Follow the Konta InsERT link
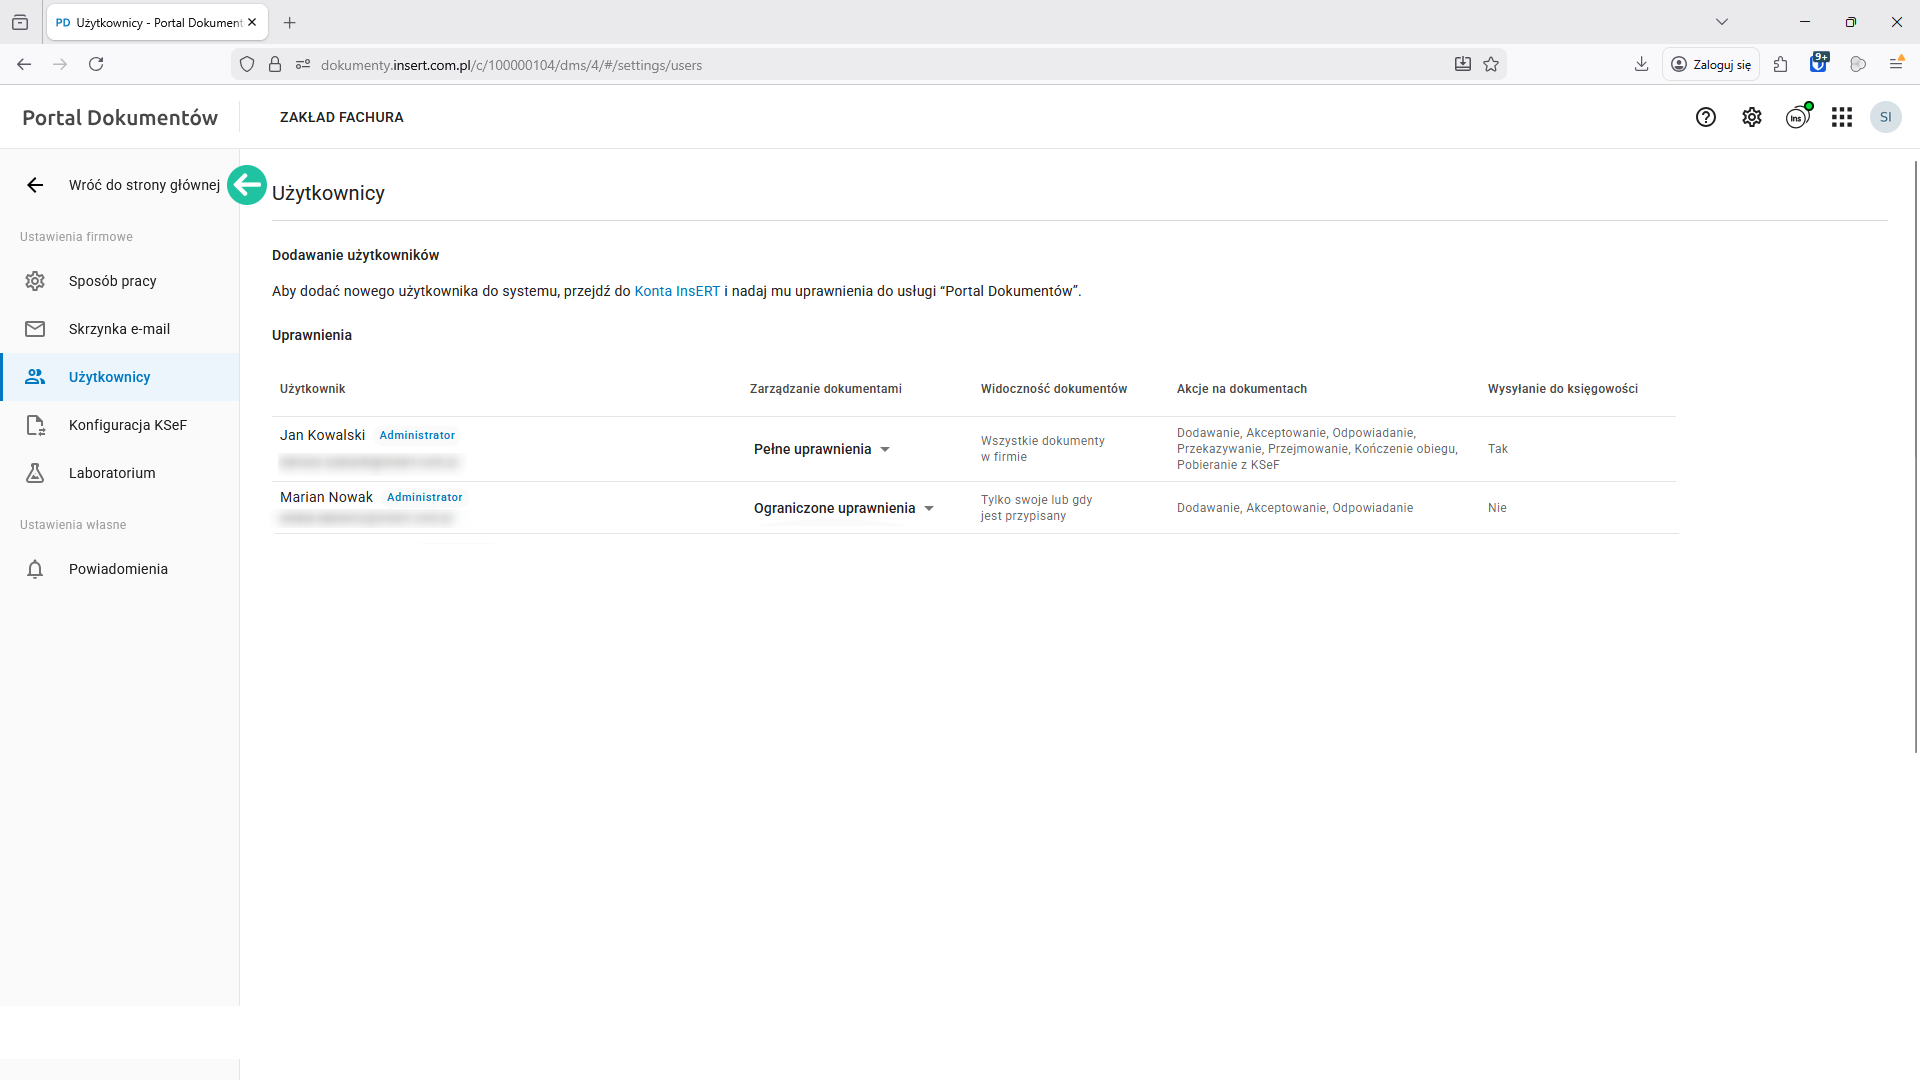 click(677, 291)
